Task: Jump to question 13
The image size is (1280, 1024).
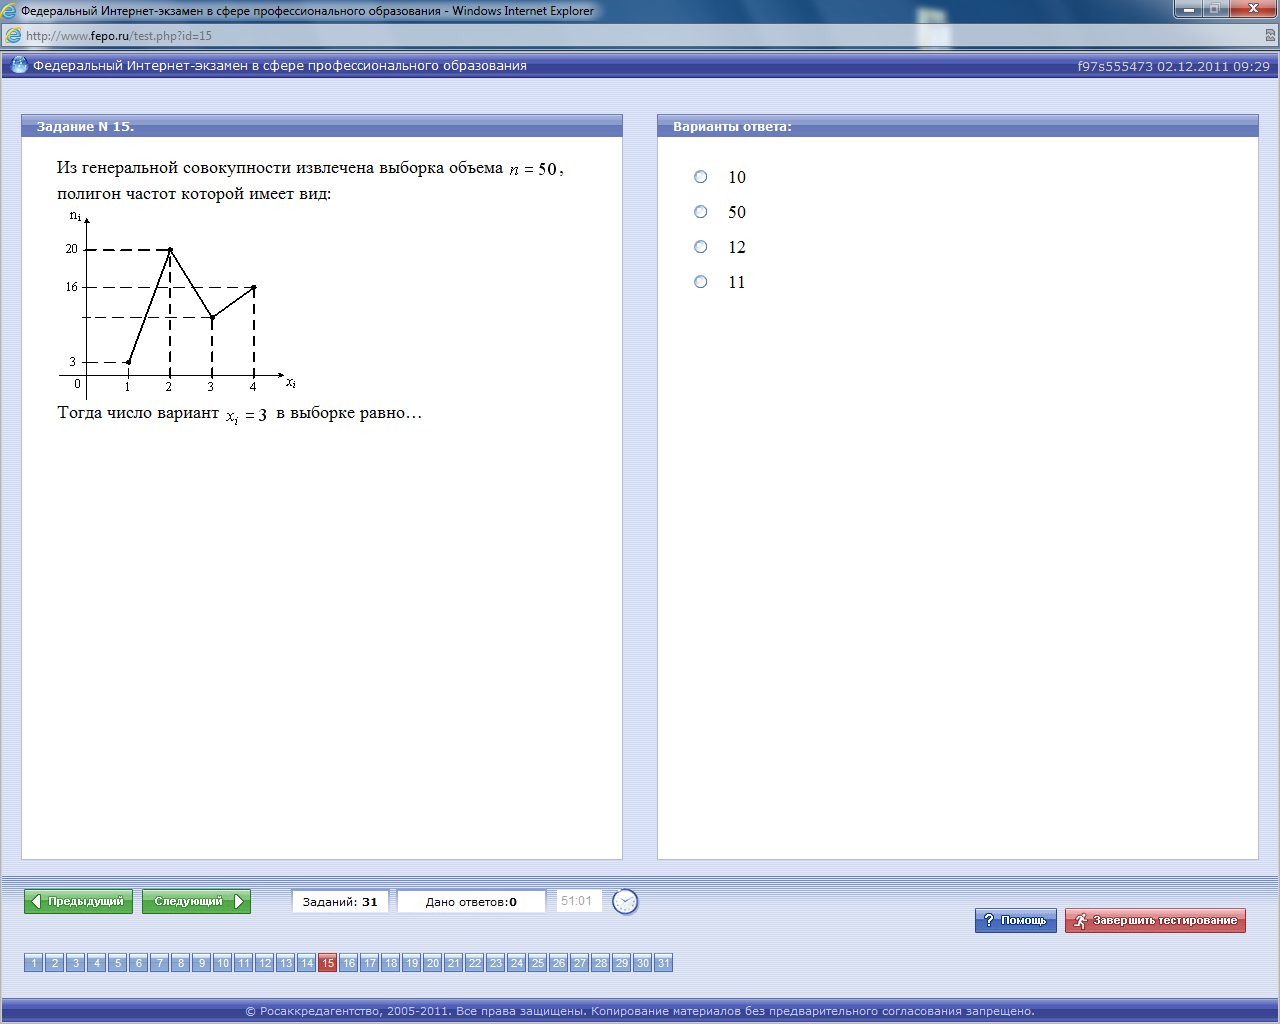Action: 286,963
